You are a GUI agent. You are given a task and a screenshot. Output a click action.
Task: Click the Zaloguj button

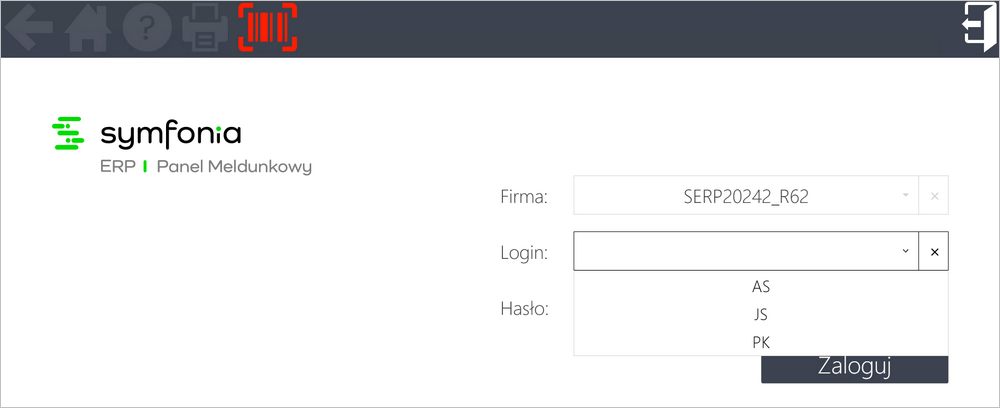coord(855,368)
